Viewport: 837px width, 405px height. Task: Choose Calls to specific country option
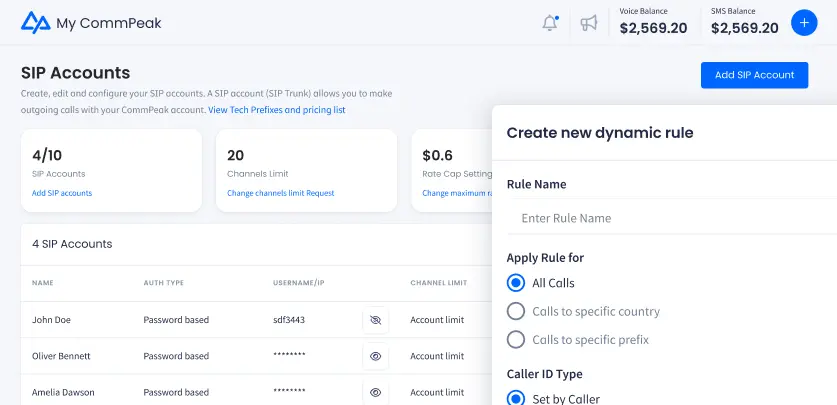516,311
